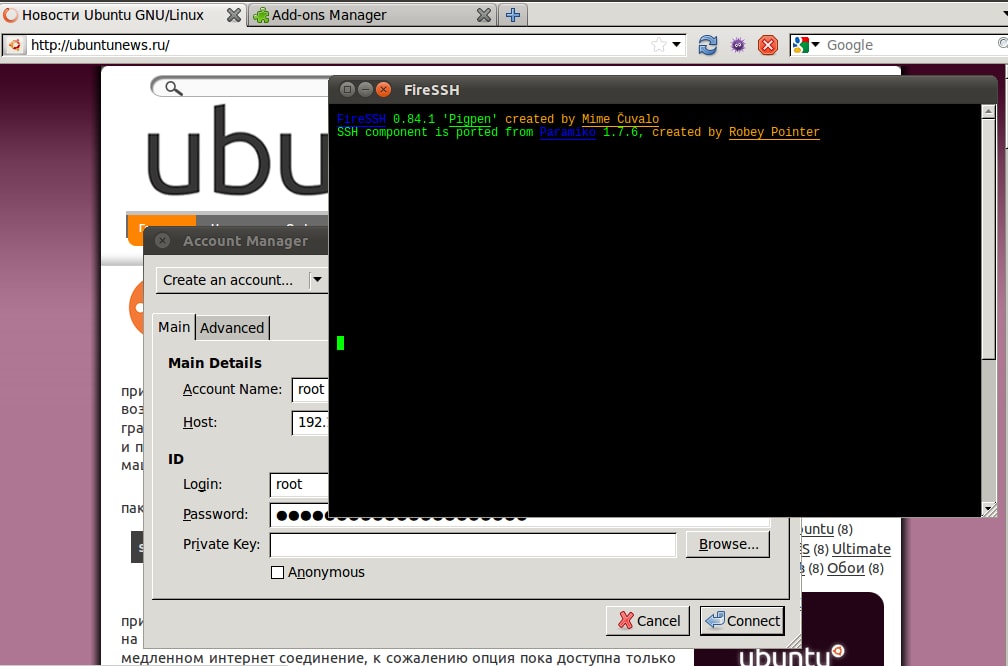
Task: Click the magnifier icon in the page search box
Action: 174,88
